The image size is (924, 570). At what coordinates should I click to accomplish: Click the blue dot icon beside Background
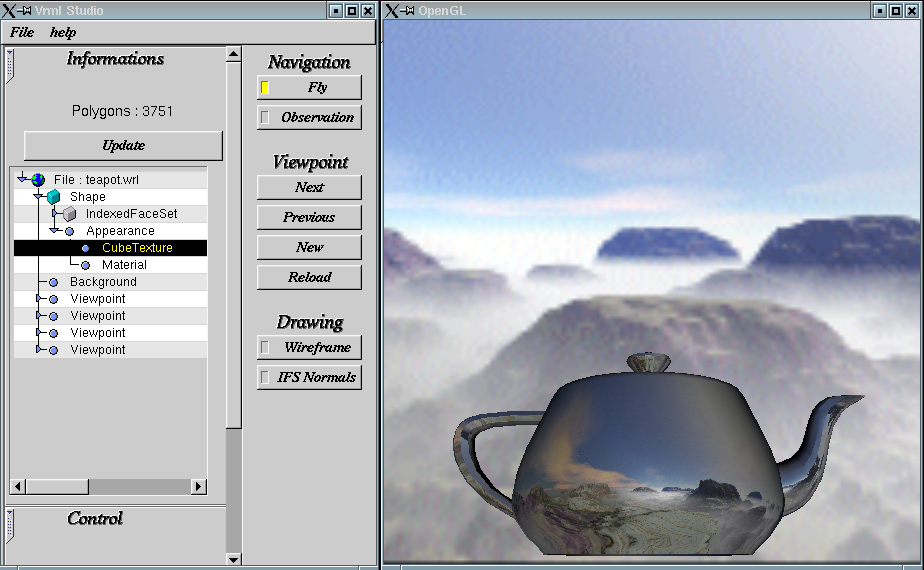coord(54,282)
